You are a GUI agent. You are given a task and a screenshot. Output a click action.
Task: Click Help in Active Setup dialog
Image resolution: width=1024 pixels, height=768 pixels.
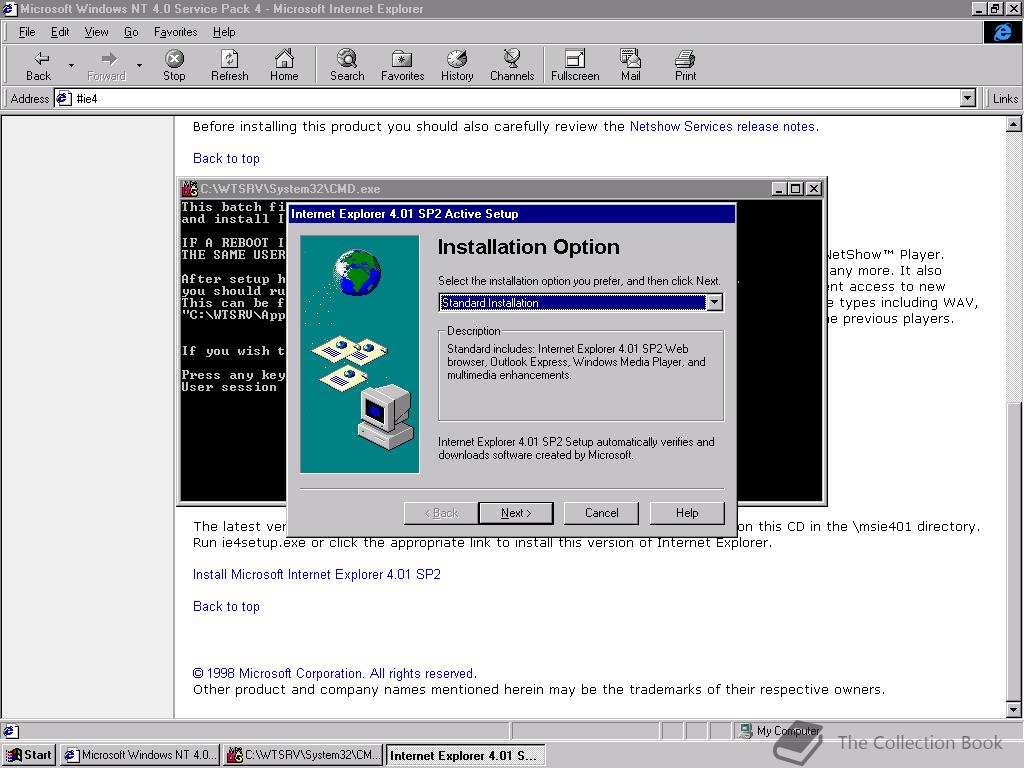click(x=687, y=513)
